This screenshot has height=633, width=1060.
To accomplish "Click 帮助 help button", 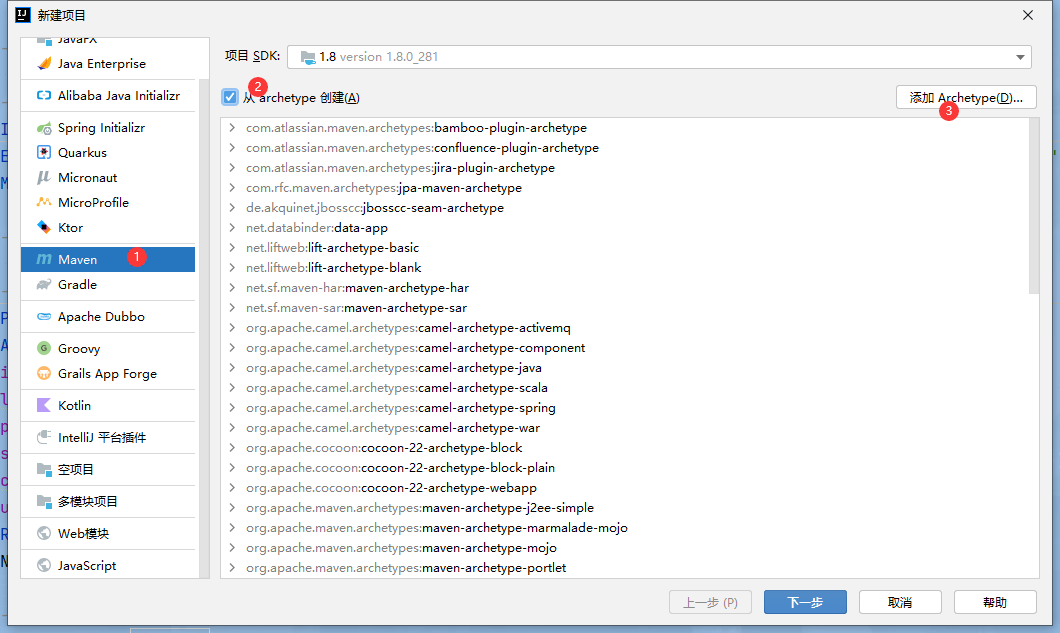I will click(x=995, y=602).
